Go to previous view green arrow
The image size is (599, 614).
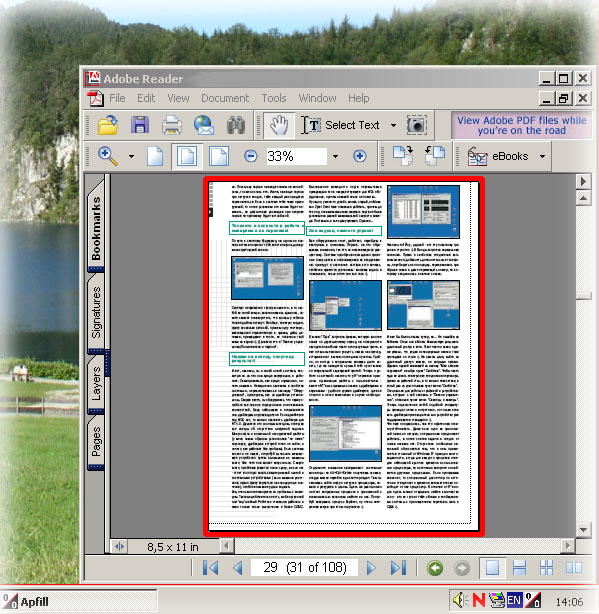click(435, 567)
